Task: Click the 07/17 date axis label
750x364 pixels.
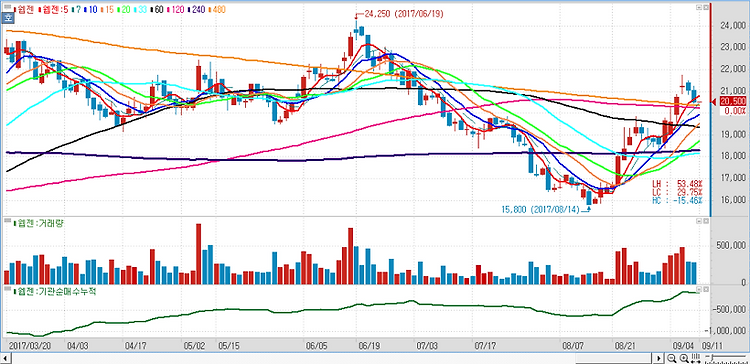Action: [x=485, y=345]
